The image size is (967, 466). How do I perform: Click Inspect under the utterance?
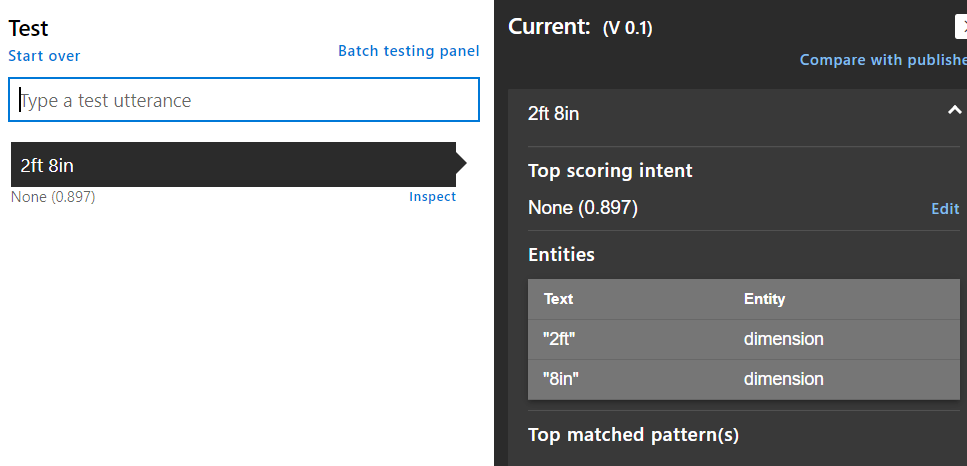coord(432,197)
